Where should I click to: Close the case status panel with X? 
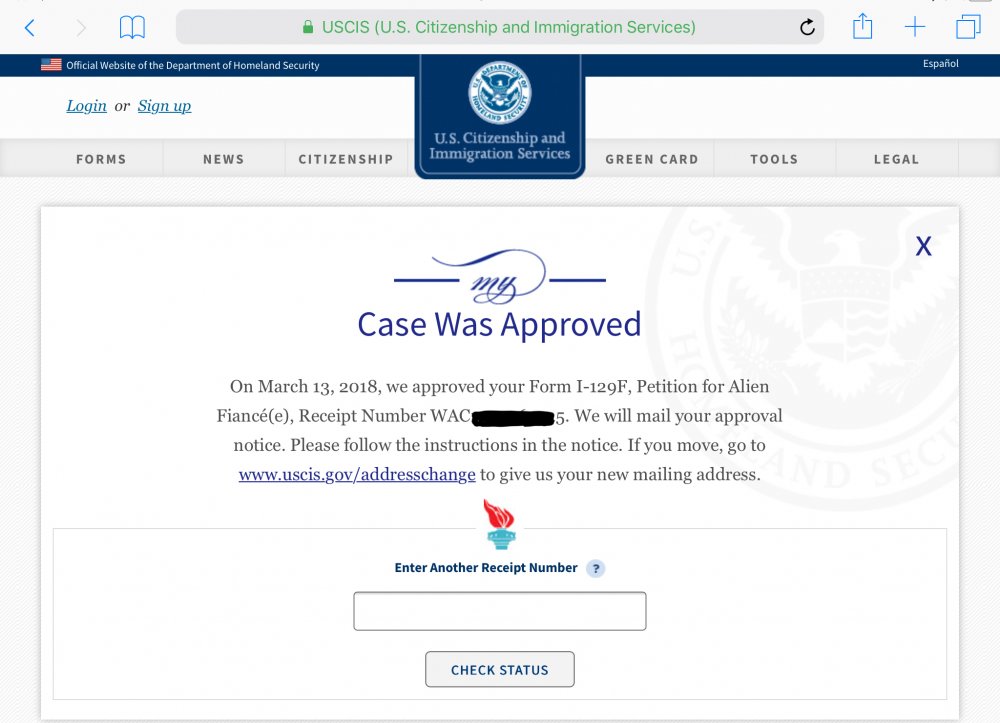(x=923, y=246)
